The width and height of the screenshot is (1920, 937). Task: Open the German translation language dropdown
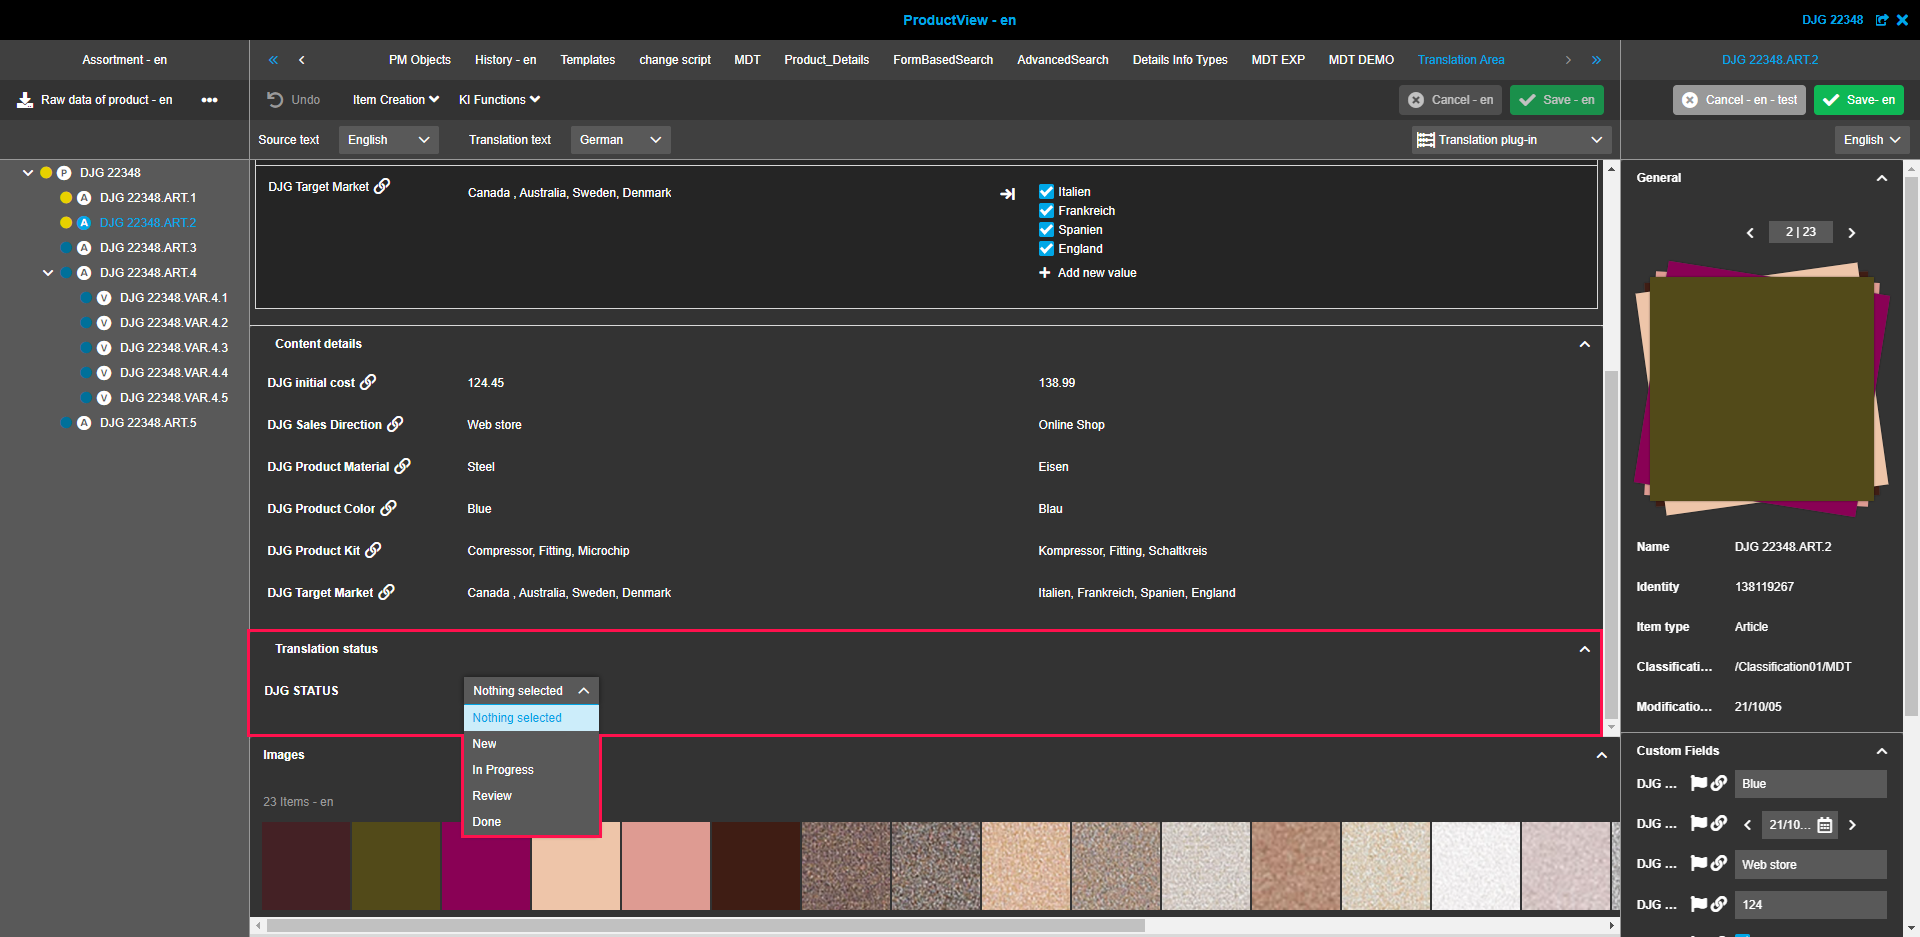tap(620, 140)
